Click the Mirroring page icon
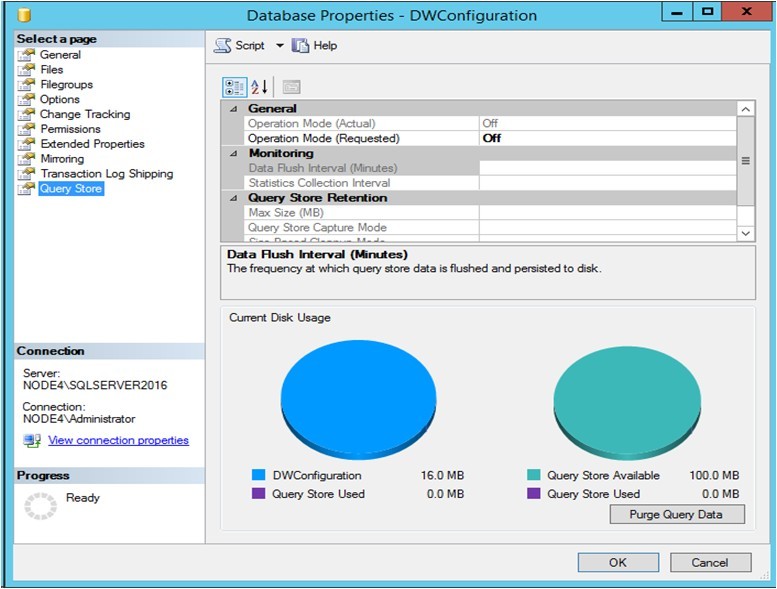Viewport: 777px width, 589px height. click(27, 159)
